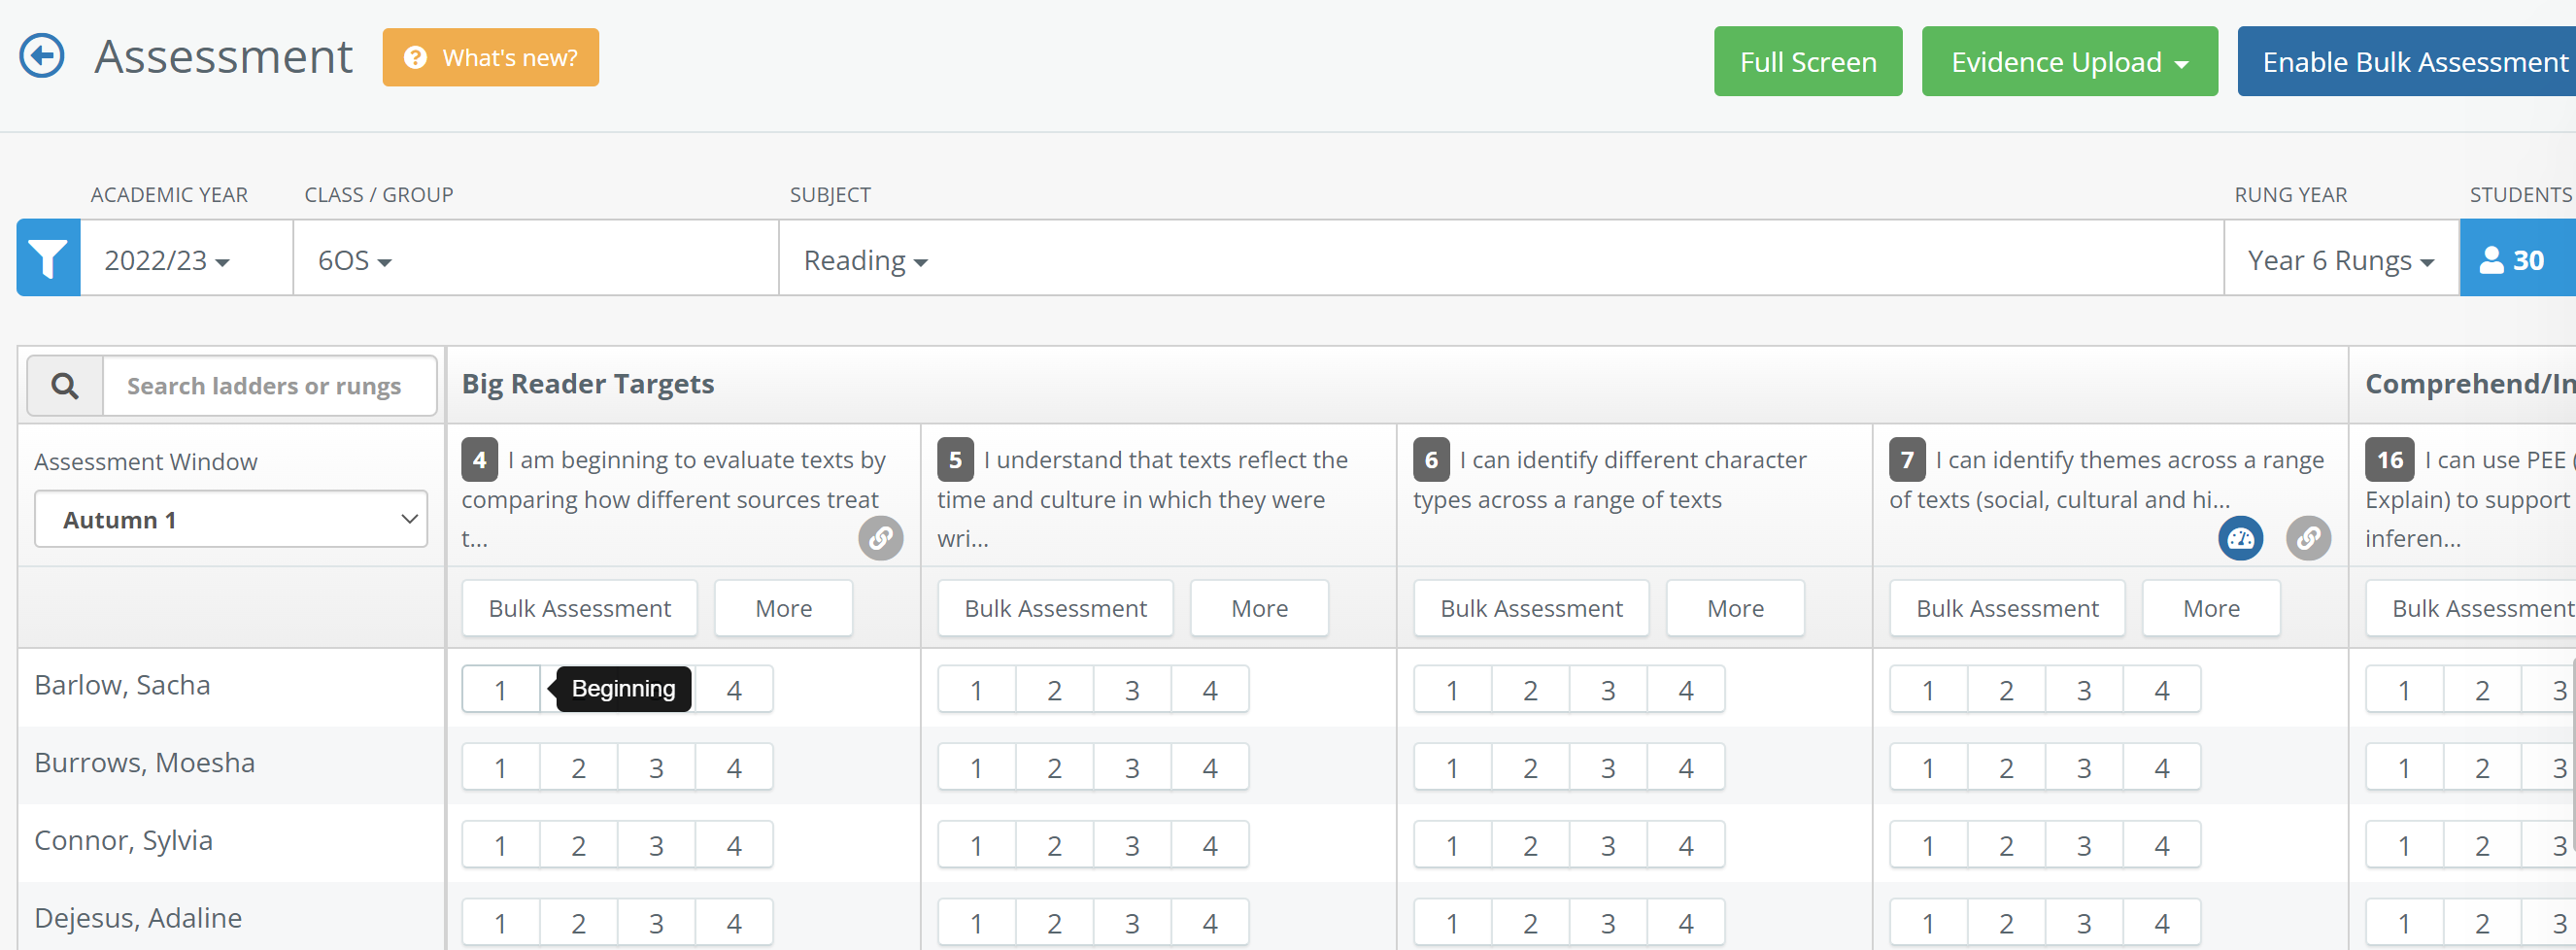Open the Evidence Upload menu
Image resolution: width=2576 pixels, height=950 pixels.
(2069, 62)
